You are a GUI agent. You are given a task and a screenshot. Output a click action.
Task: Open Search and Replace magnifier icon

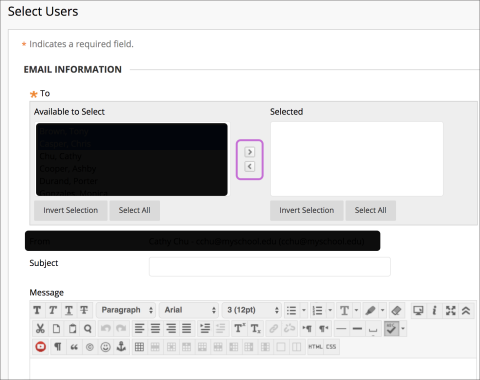(x=88, y=329)
